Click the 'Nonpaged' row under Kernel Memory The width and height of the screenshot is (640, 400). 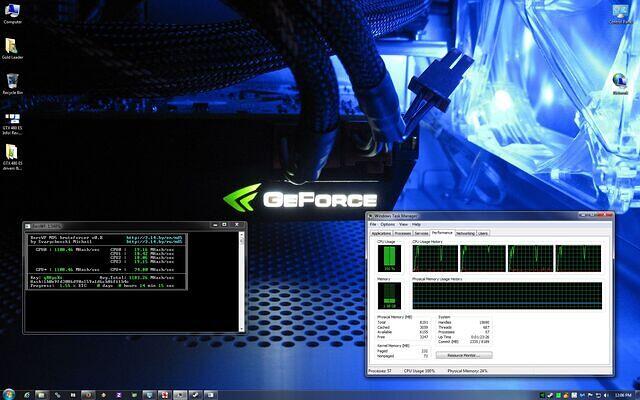(x=402, y=356)
